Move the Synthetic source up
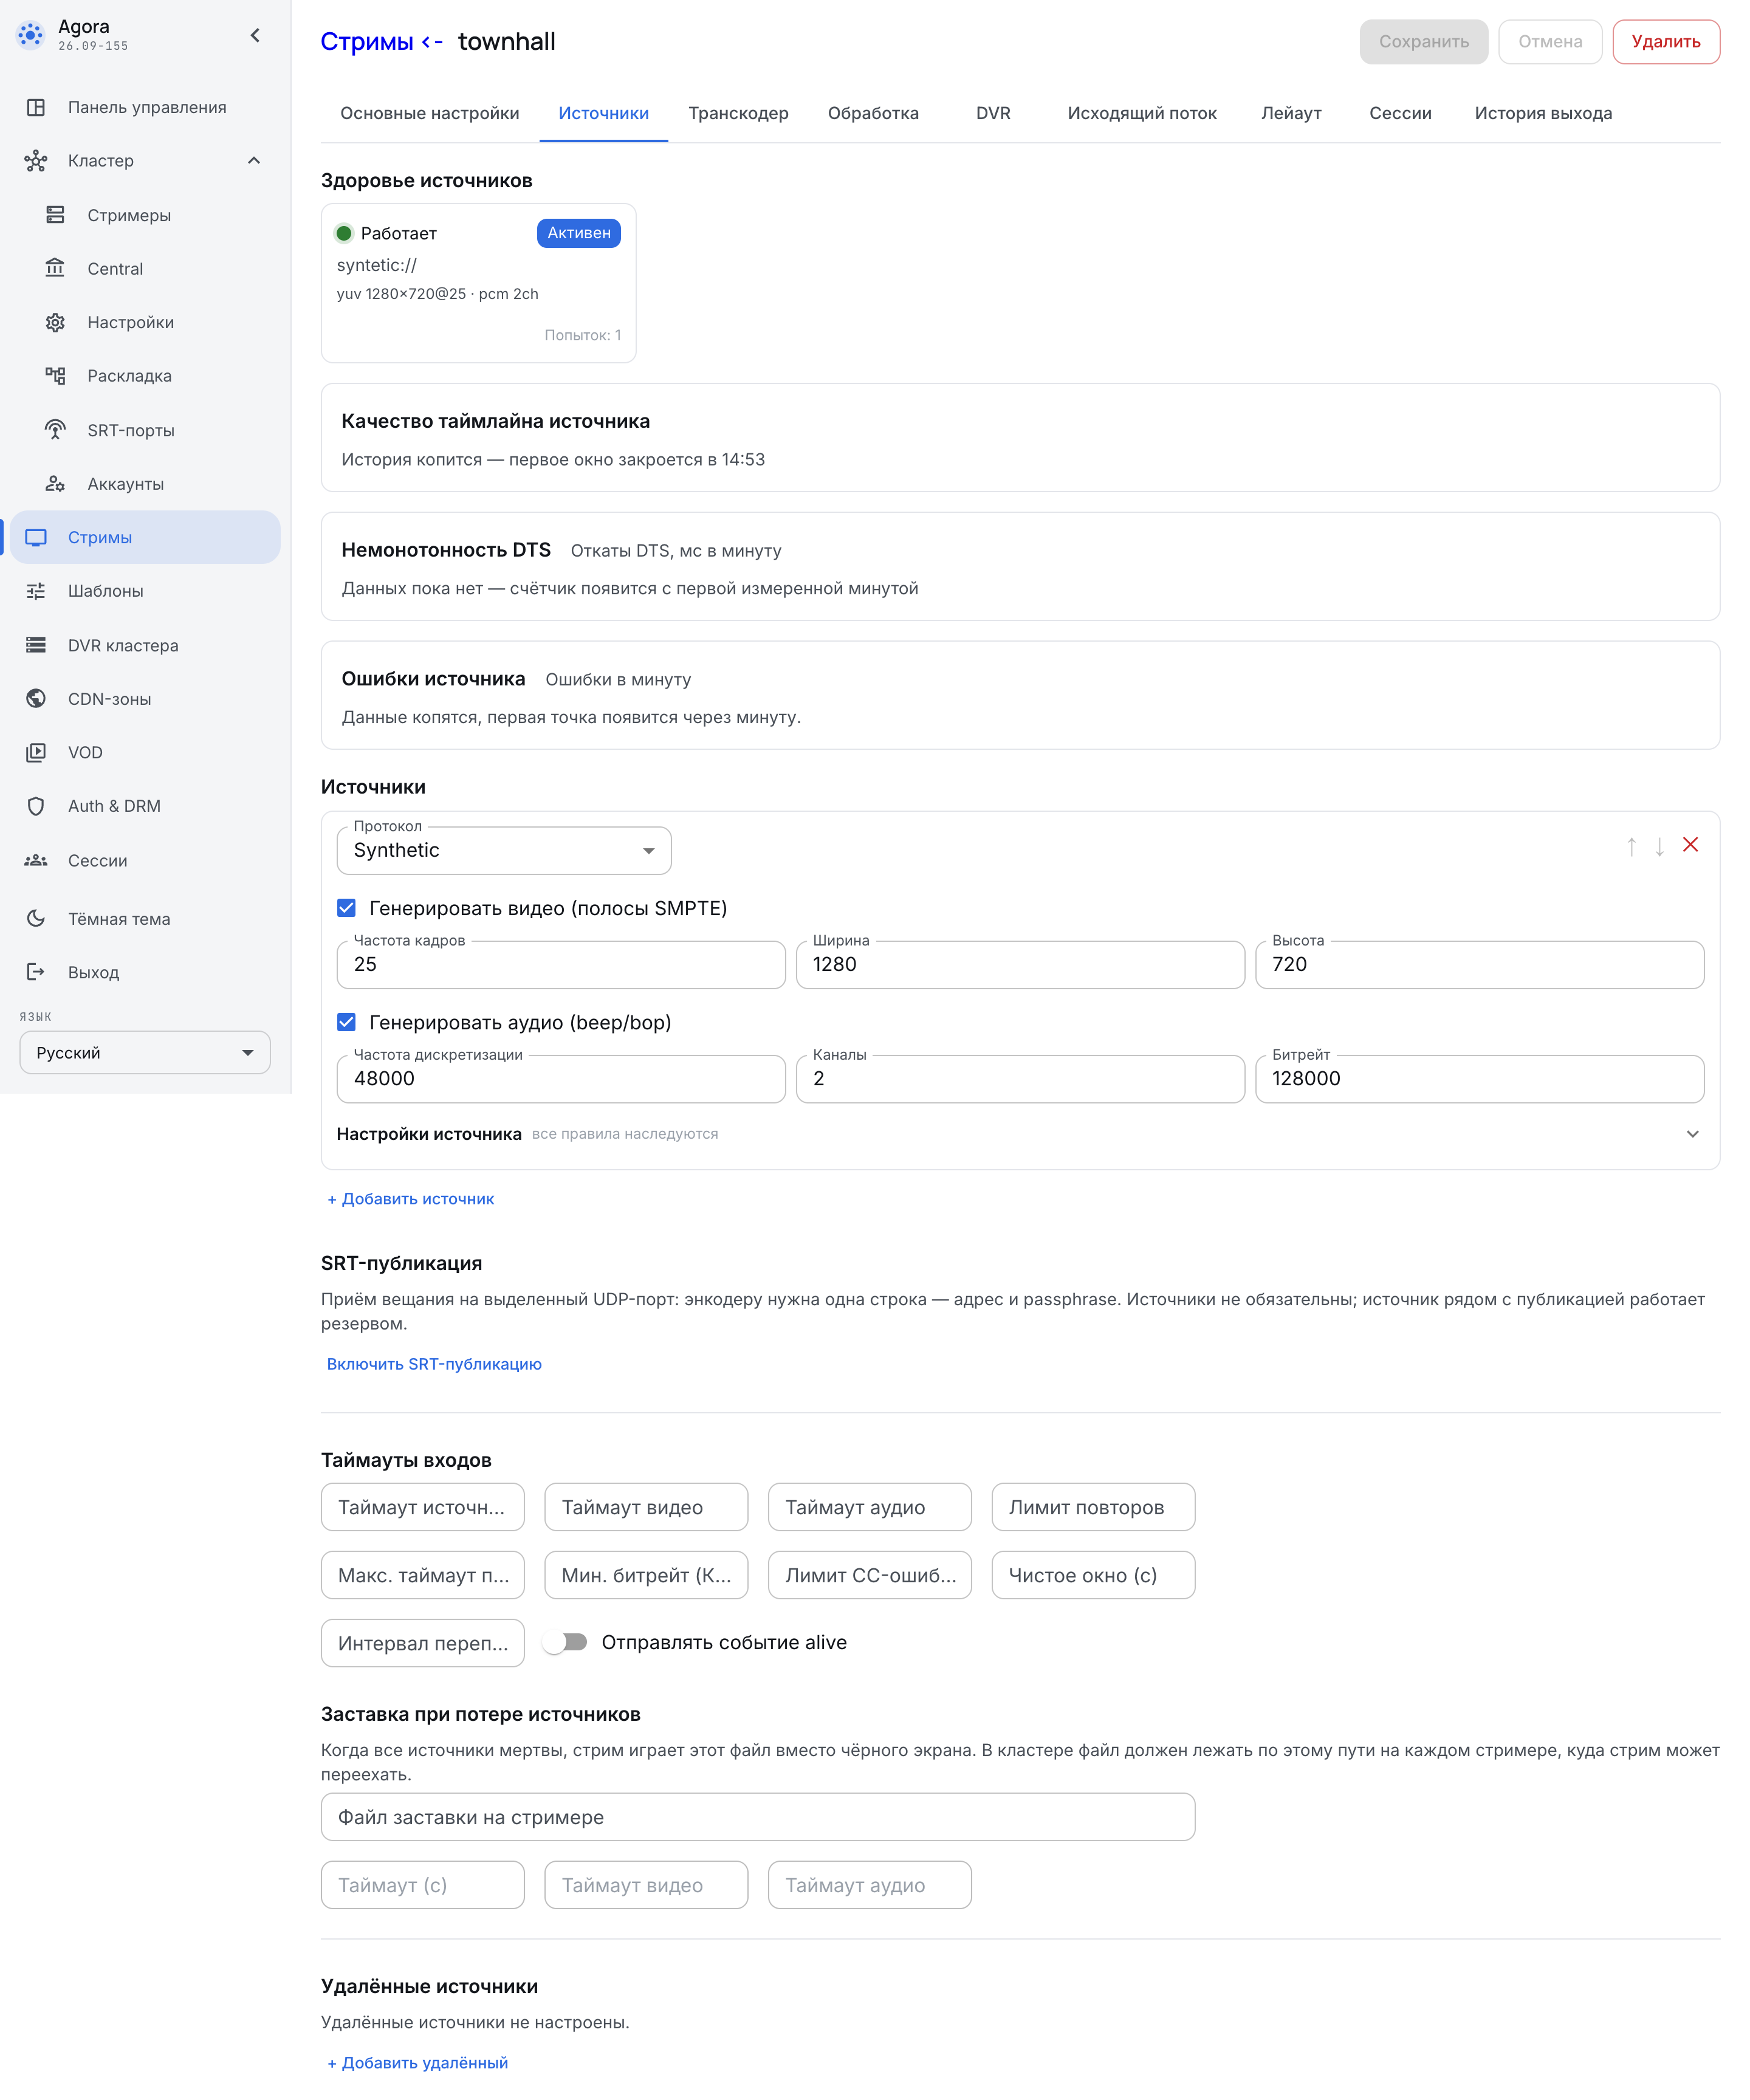The width and height of the screenshot is (1750, 2100). (x=1631, y=847)
